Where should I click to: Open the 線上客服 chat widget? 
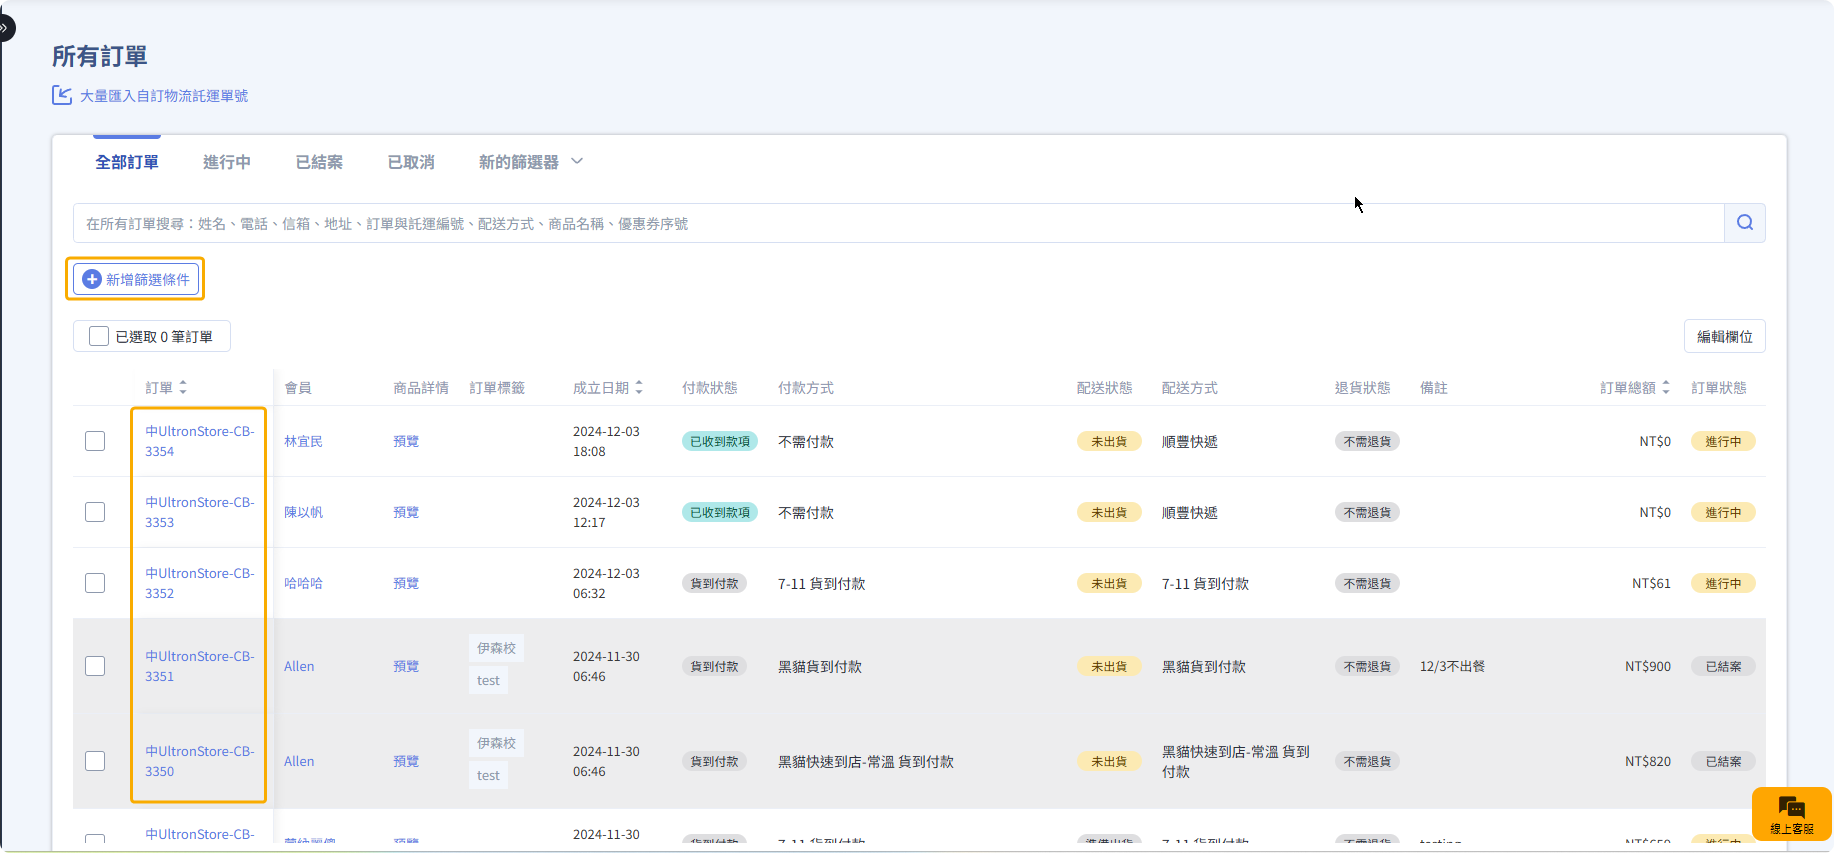pos(1791,814)
